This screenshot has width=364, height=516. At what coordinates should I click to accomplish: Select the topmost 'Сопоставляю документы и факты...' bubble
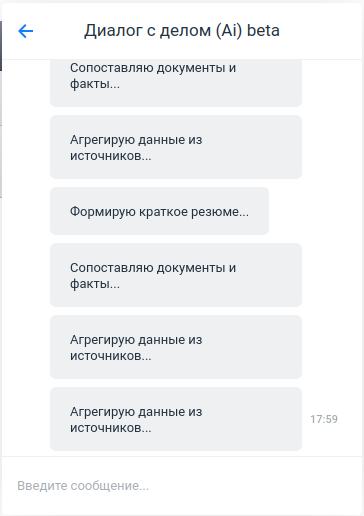coord(176,83)
